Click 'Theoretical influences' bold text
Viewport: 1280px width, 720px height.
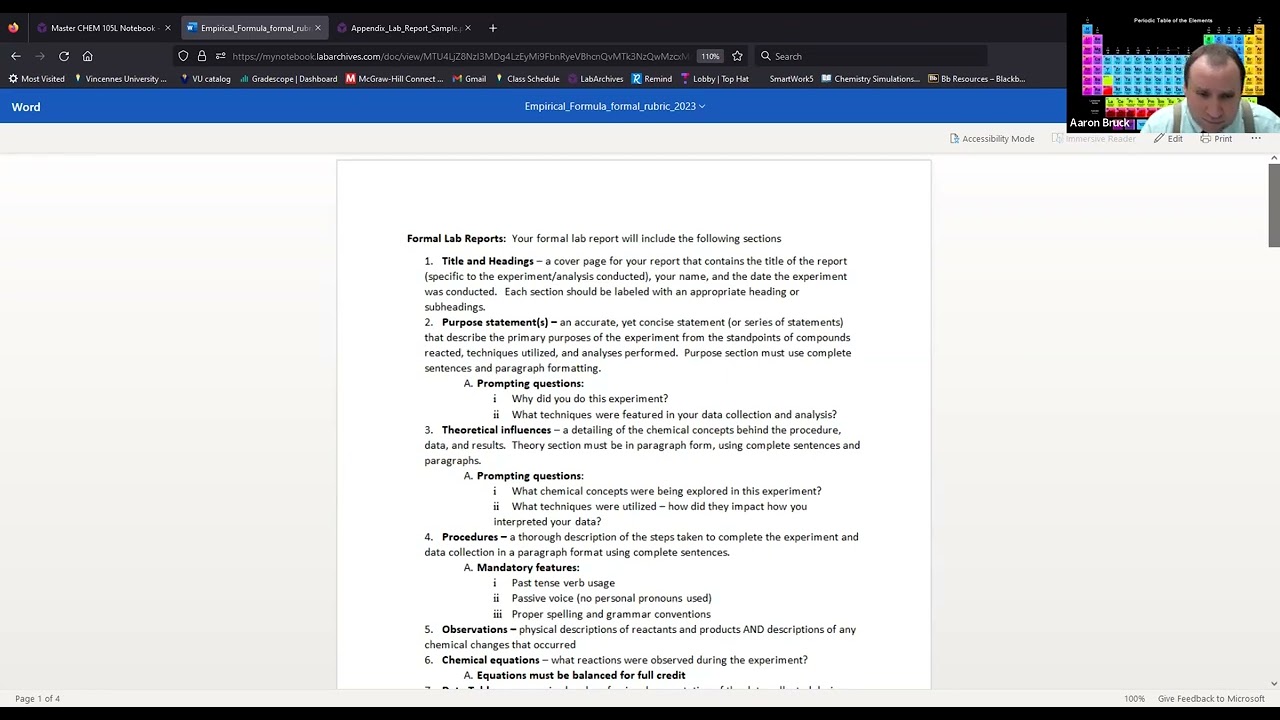[x=496, y=430]
